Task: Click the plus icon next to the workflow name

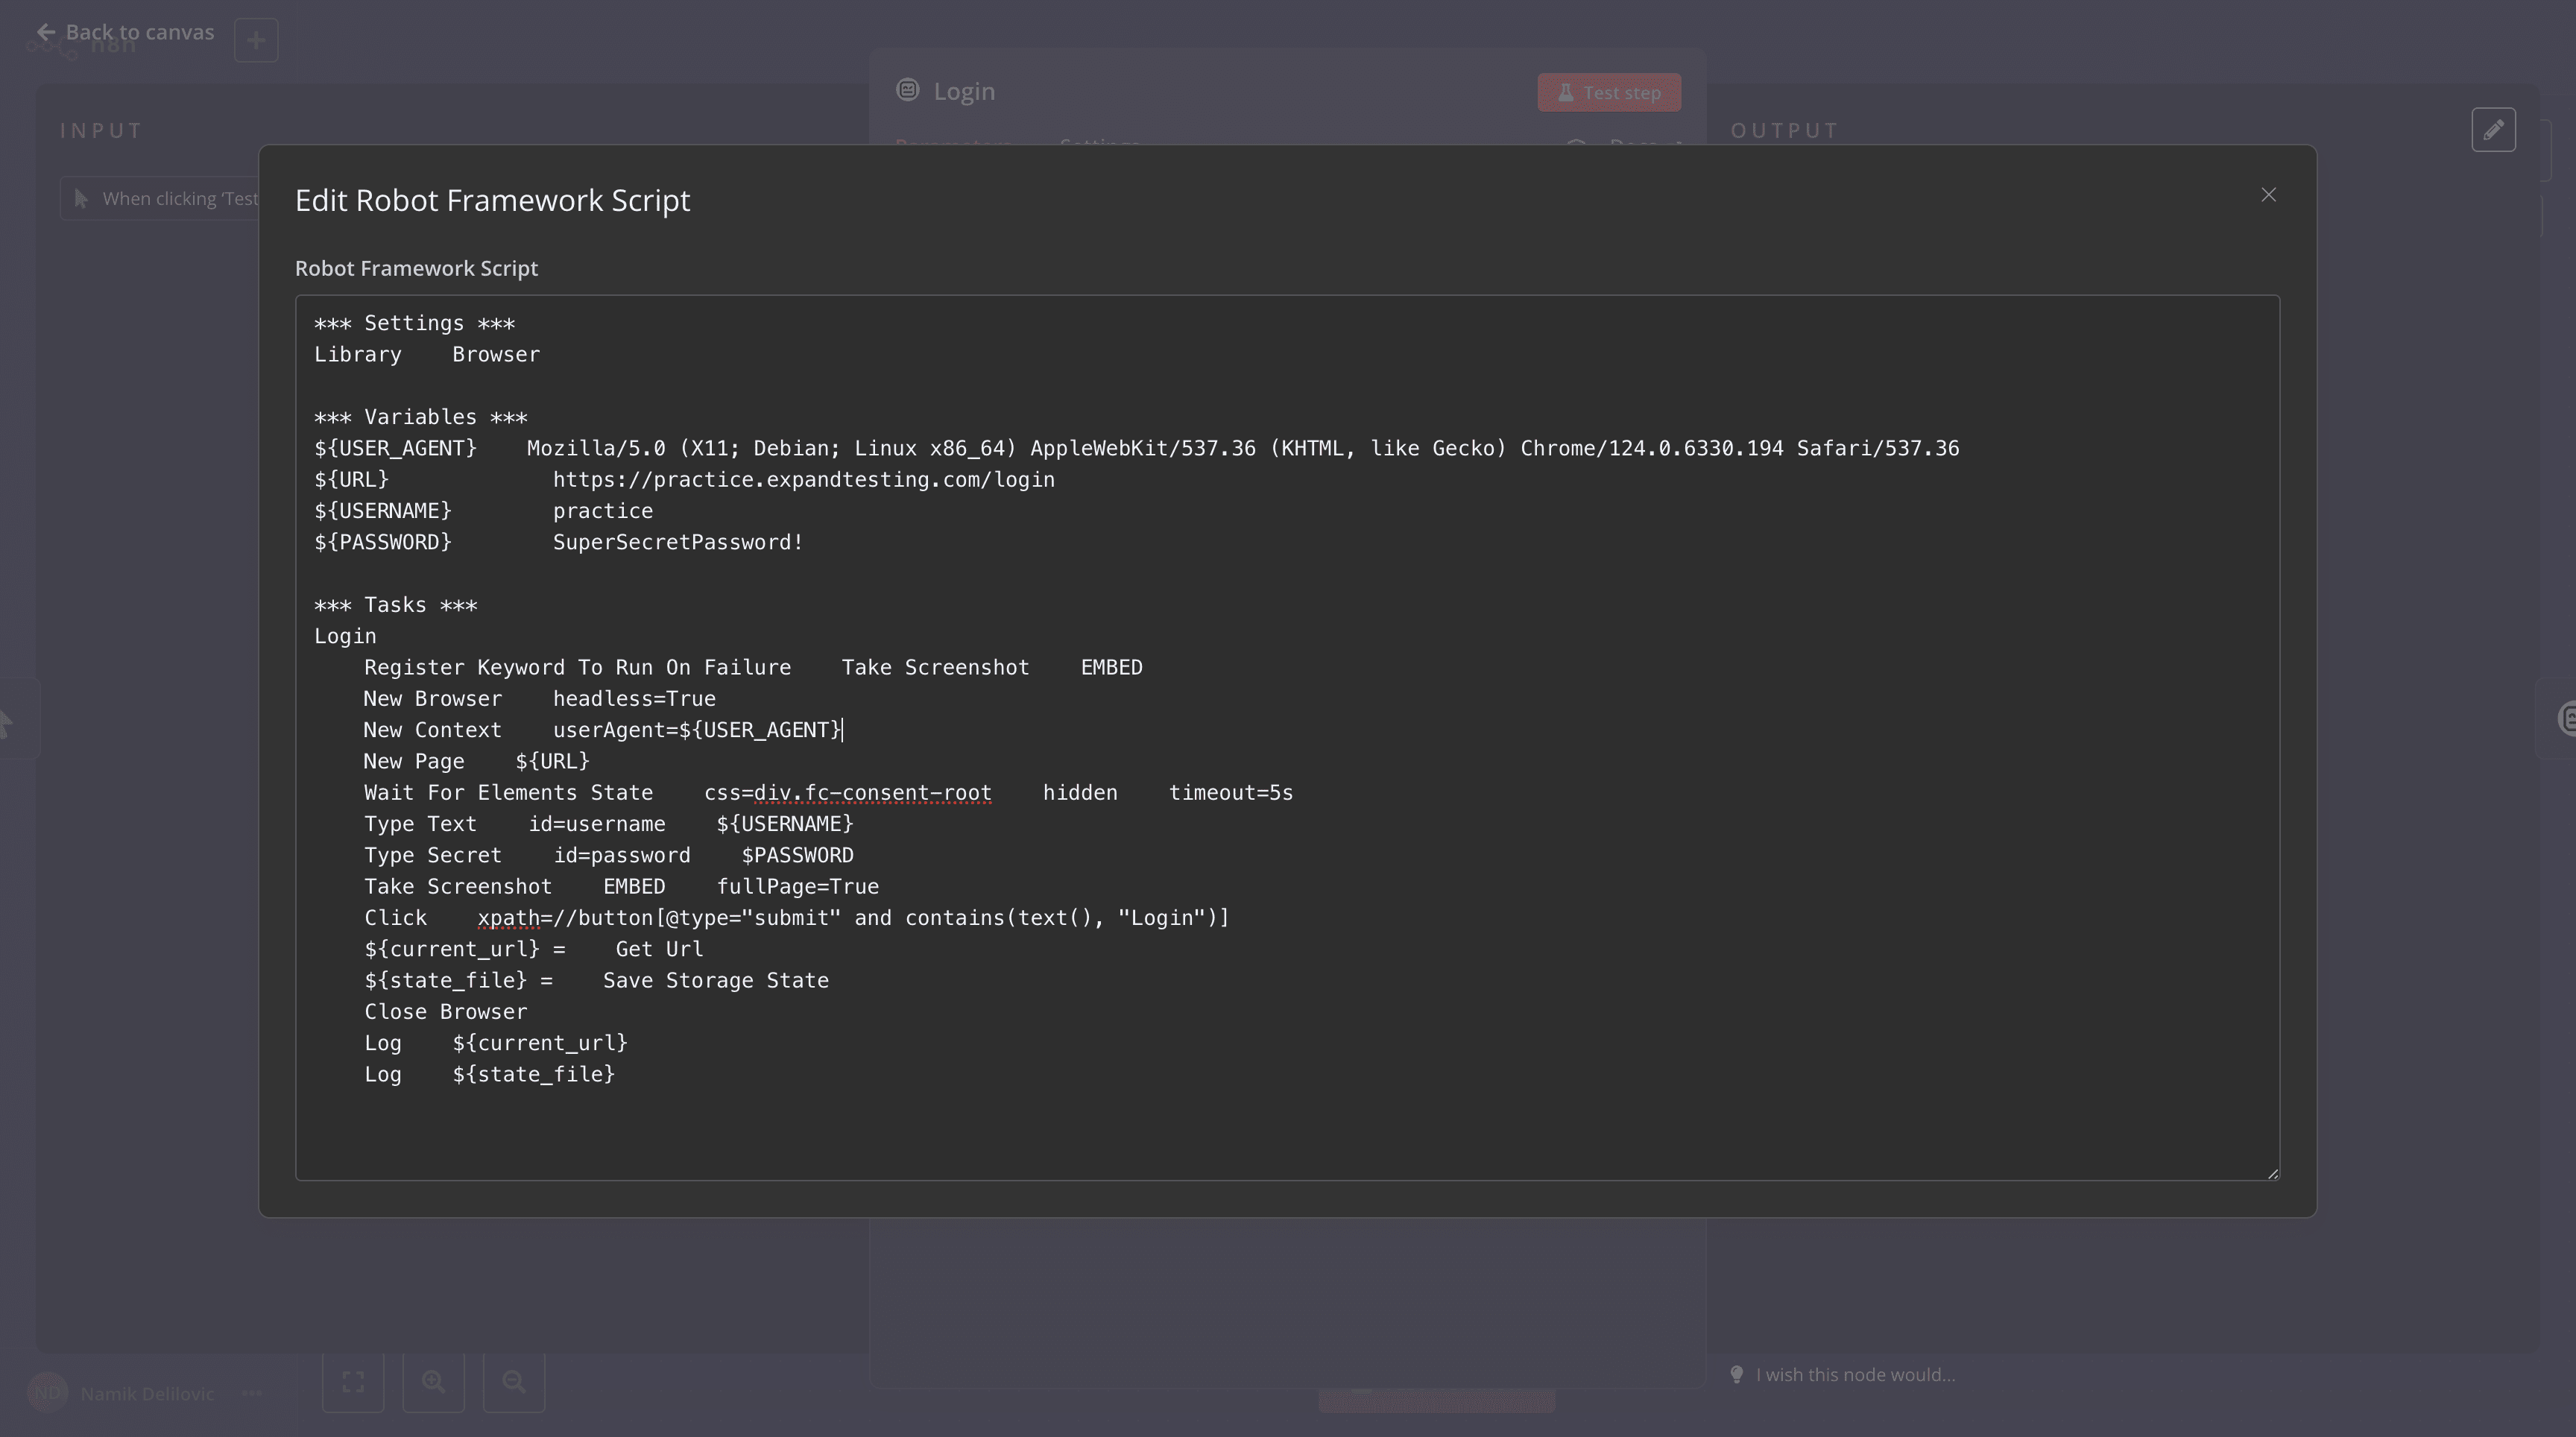Action: pos(256,40)
